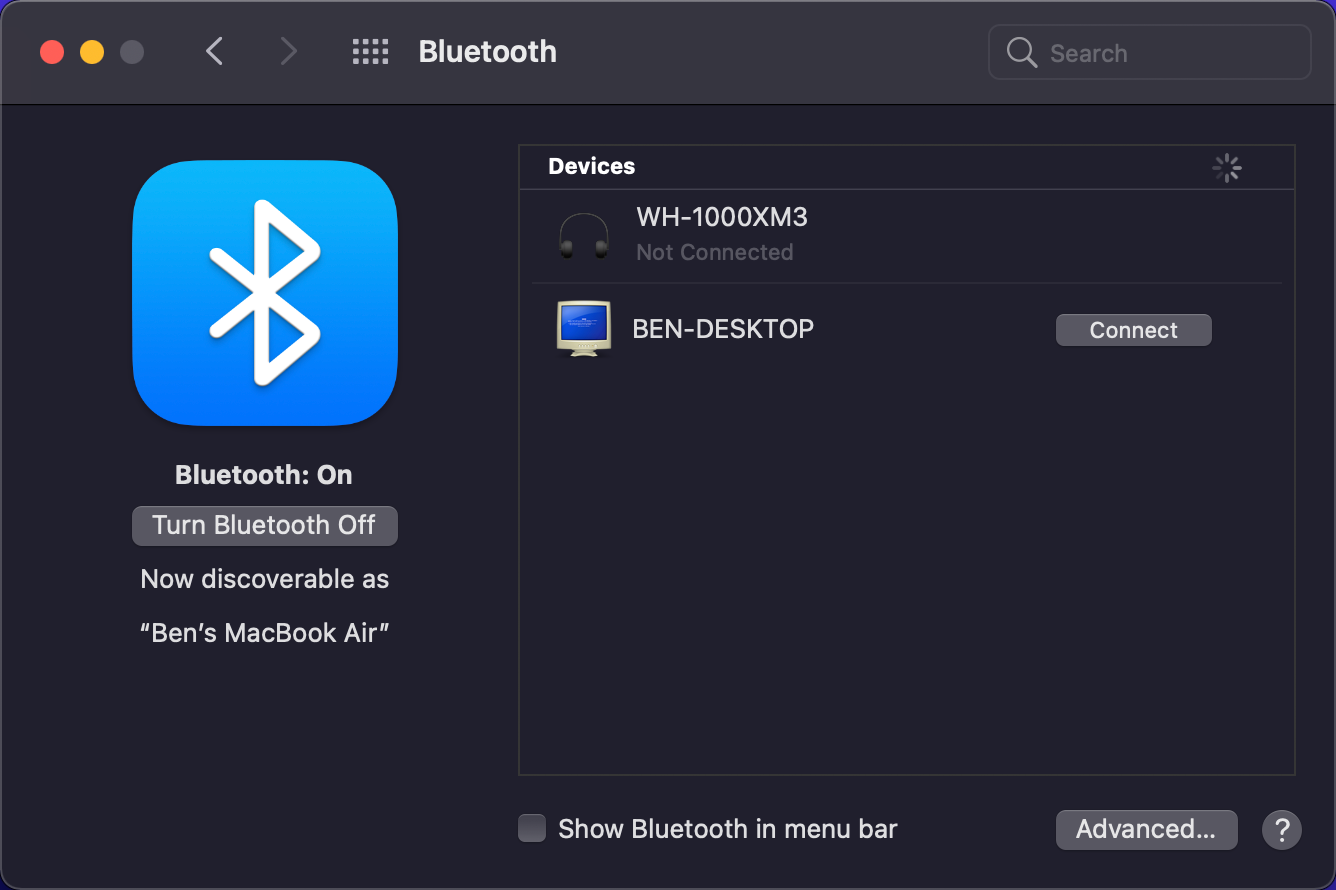Image resolution: width=1336 pixels, height=890 pixels.
Task: Click the forward navigation arrow
Action: 288,50
